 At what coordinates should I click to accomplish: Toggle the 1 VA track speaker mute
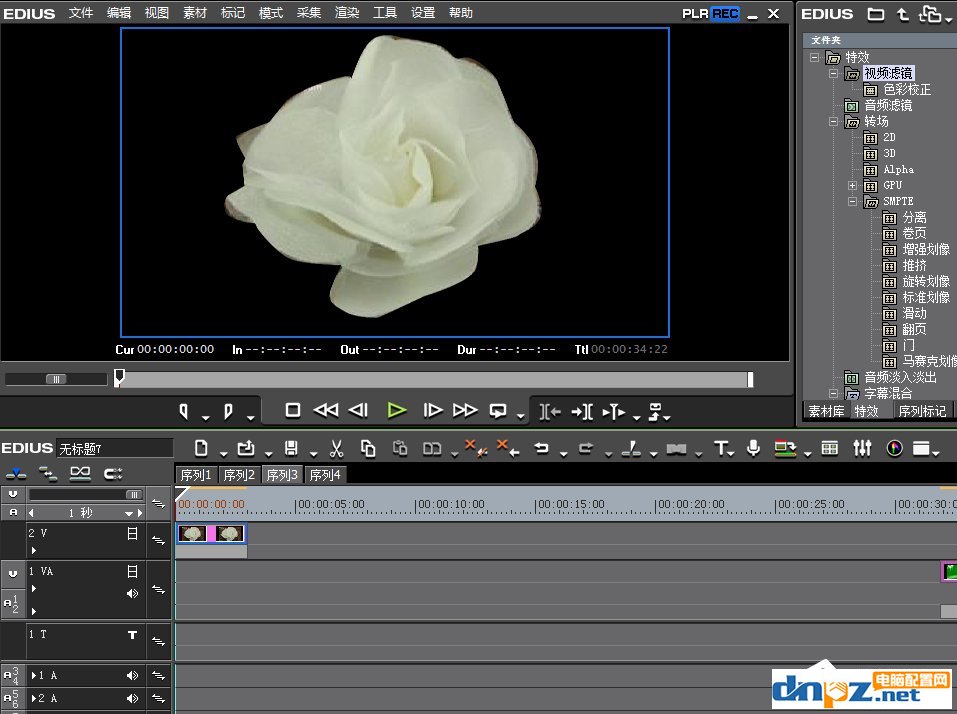pyautogui.click(x=132, y=593)
